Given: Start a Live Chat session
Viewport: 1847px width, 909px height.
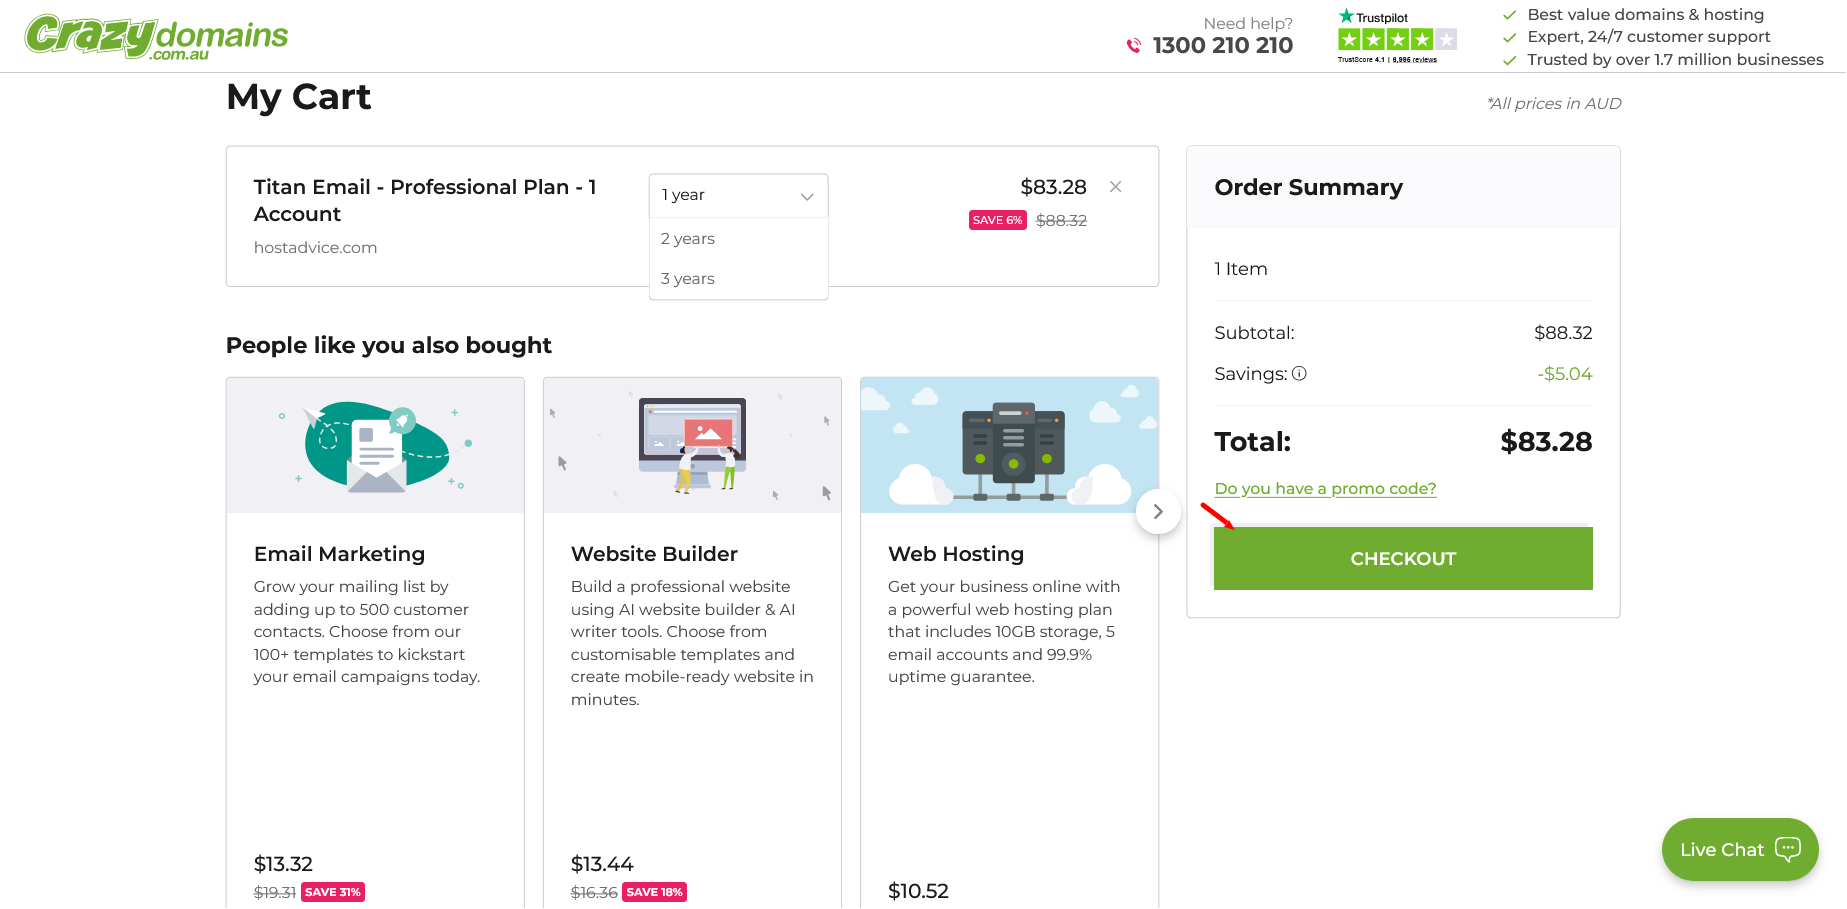Looking at the screenshot, I should pyautogui.click(x=1740, y=849).
